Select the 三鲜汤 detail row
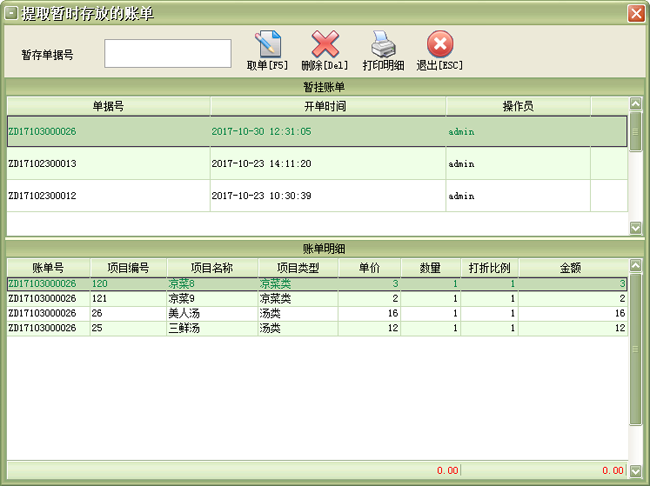The image size is (650, 486). pos(212,328)
